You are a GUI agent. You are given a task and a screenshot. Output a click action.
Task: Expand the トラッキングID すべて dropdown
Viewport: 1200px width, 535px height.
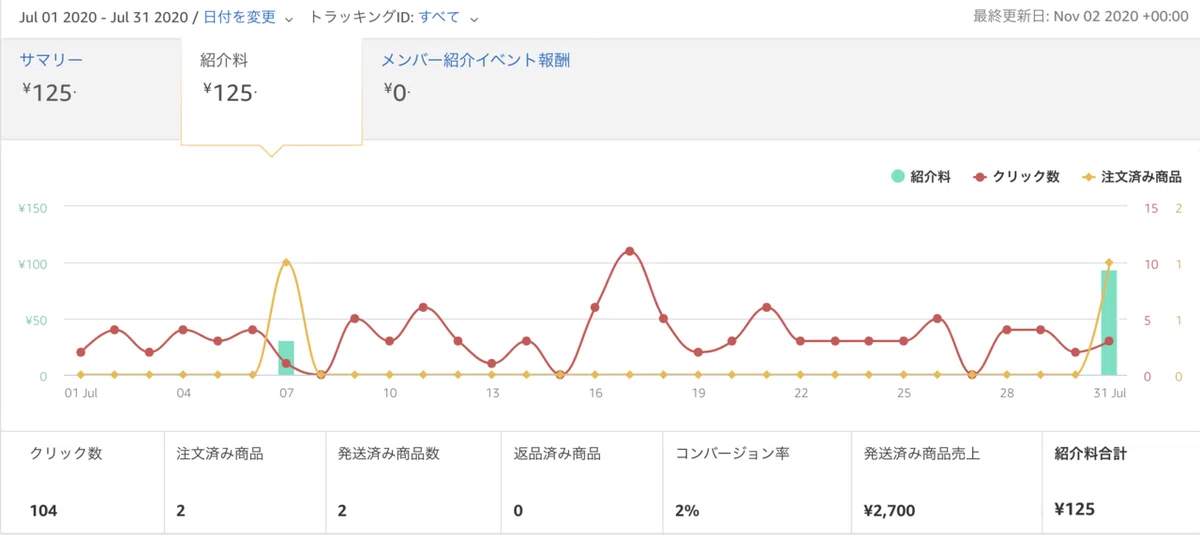(x=448, y=18)
